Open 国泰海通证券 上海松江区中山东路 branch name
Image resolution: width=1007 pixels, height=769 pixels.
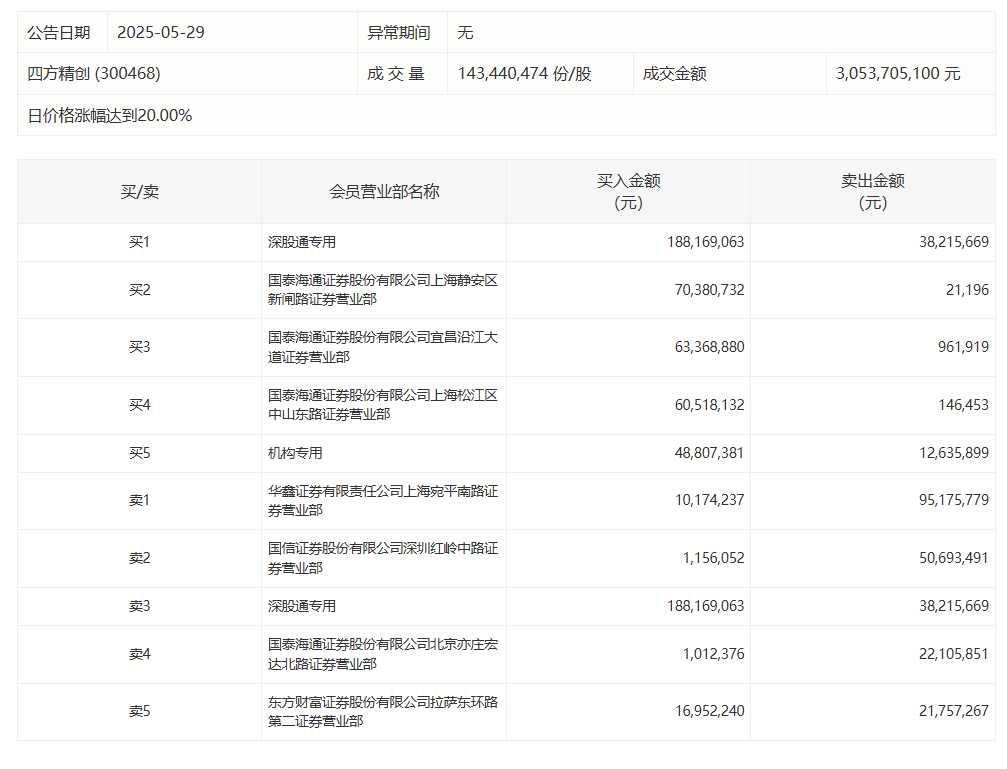tap(382, 405)
